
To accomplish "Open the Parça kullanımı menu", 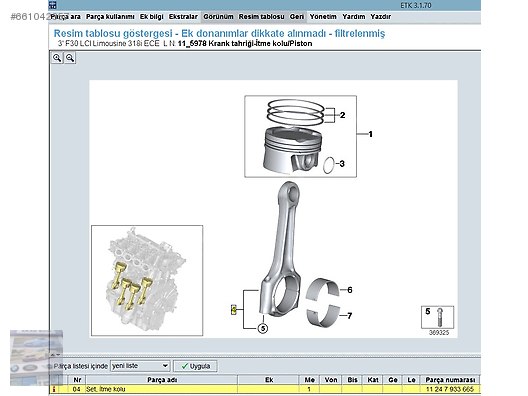I will (110, 17).
